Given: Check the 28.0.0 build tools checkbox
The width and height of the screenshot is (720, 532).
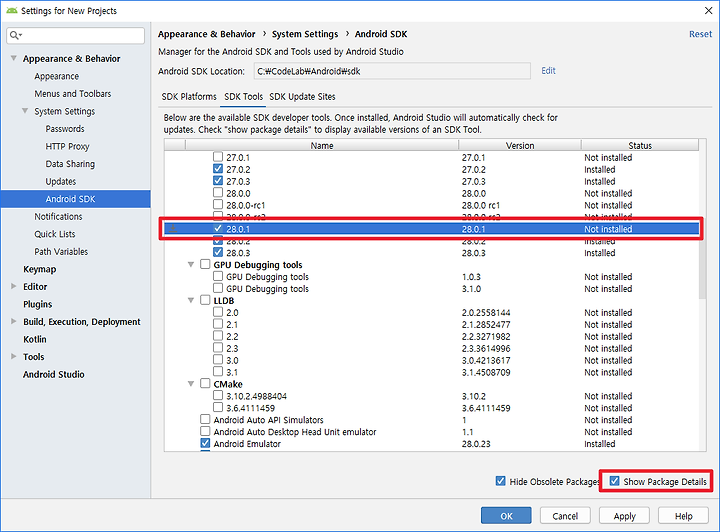Looking at the screenshot, I should point(218,193).
